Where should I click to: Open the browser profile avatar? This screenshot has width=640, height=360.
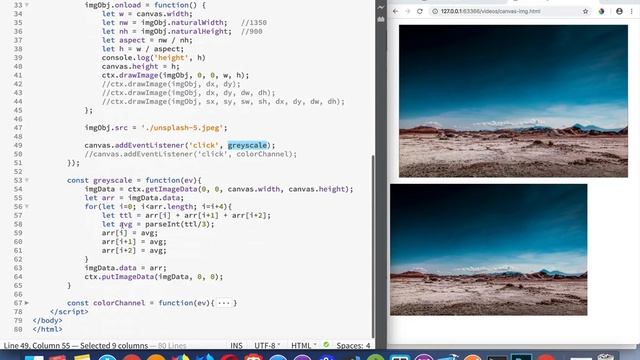pos(619,11)
